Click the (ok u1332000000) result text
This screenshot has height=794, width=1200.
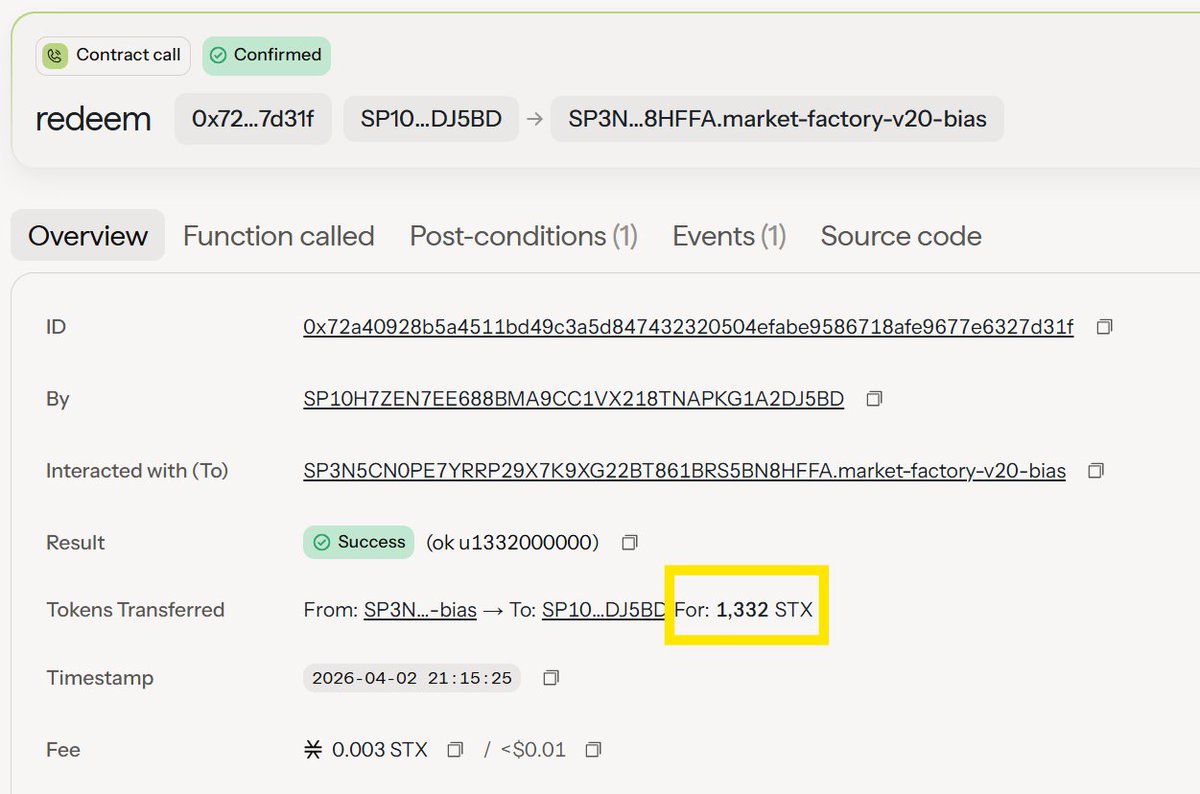tap(512, 542)
